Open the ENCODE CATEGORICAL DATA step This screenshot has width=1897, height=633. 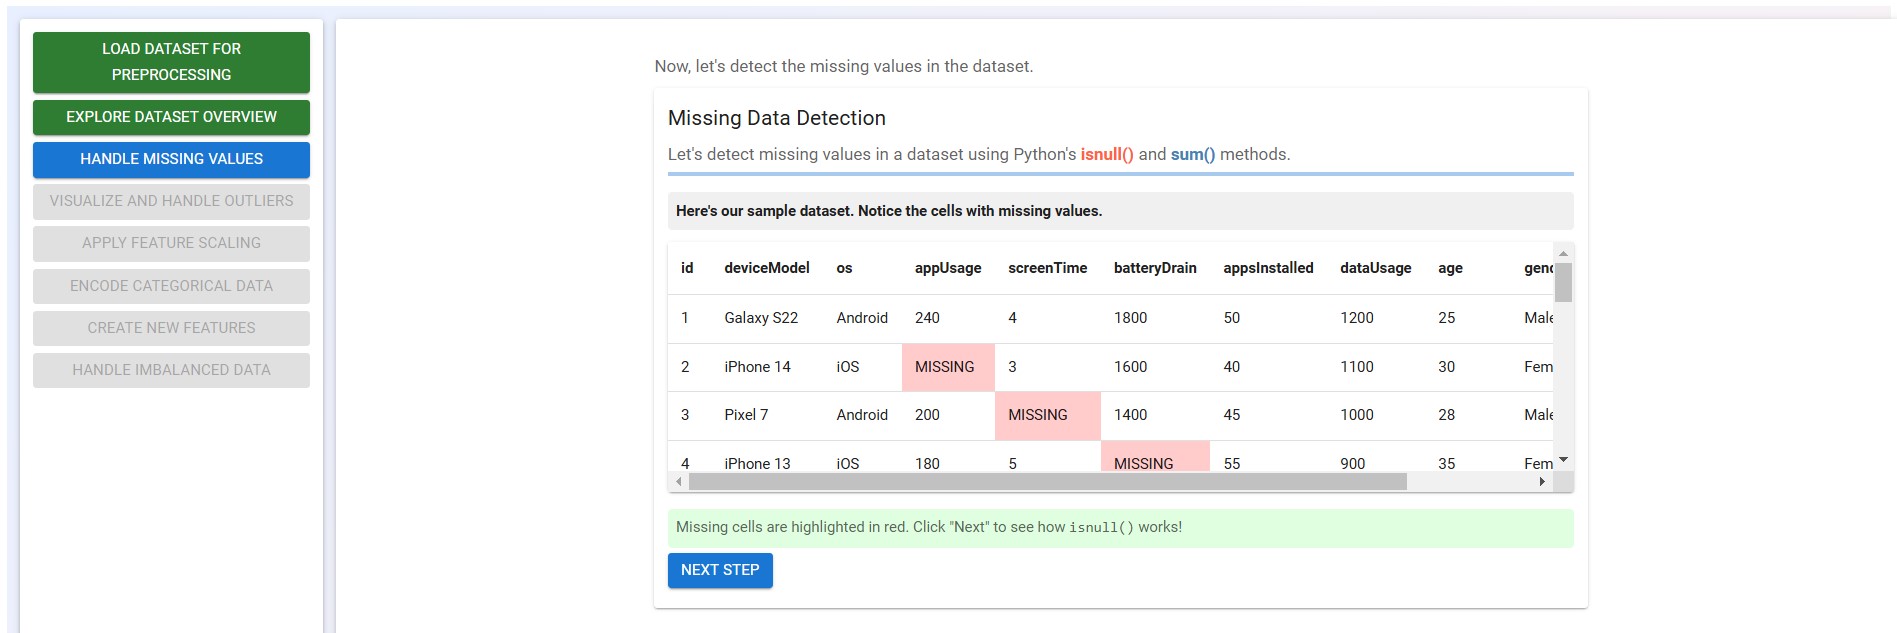click(x=170, y=286)
